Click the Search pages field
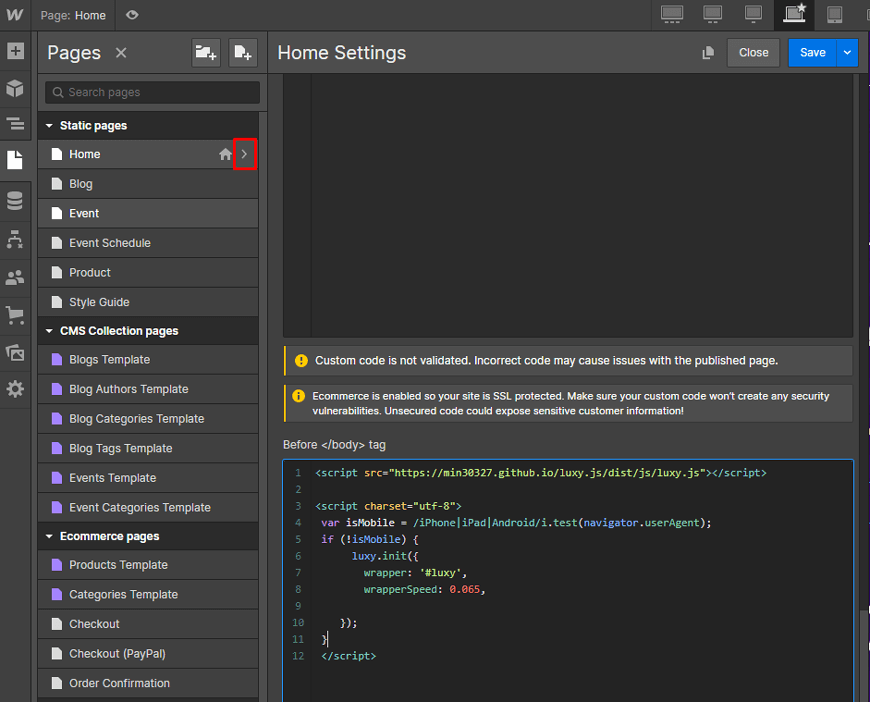870x702 pixels. click(x=153, y=92)
